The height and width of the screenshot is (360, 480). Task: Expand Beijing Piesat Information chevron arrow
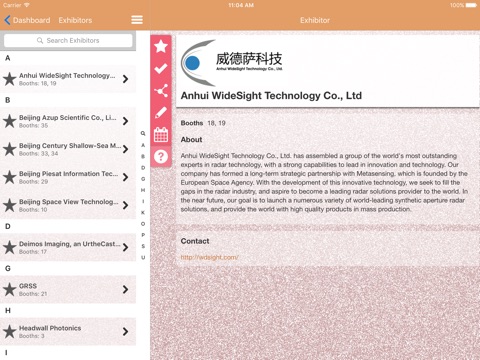[x=126, y=177]
